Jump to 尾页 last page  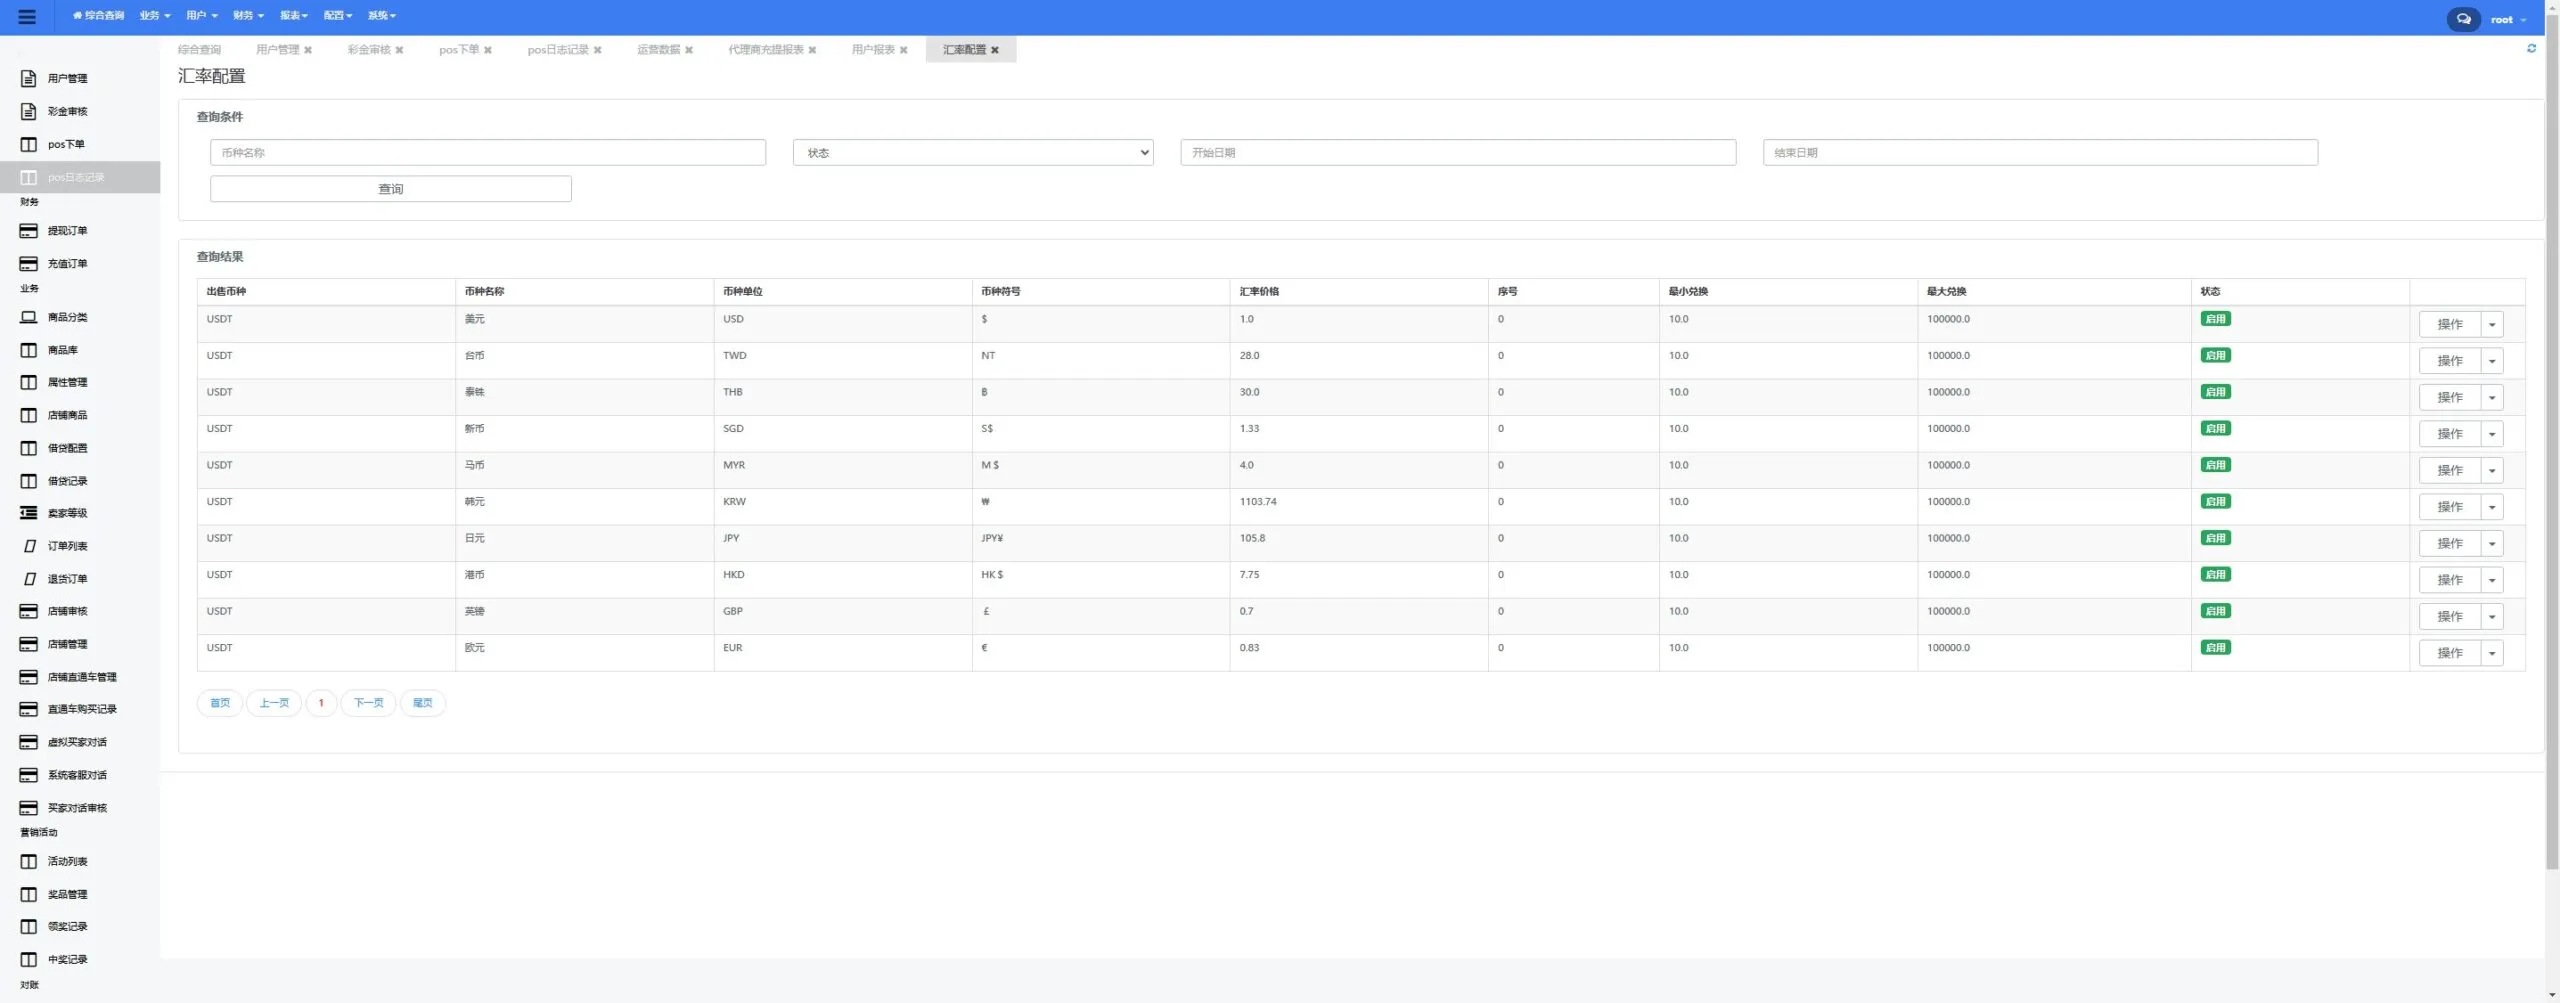(x=423, y=703)
